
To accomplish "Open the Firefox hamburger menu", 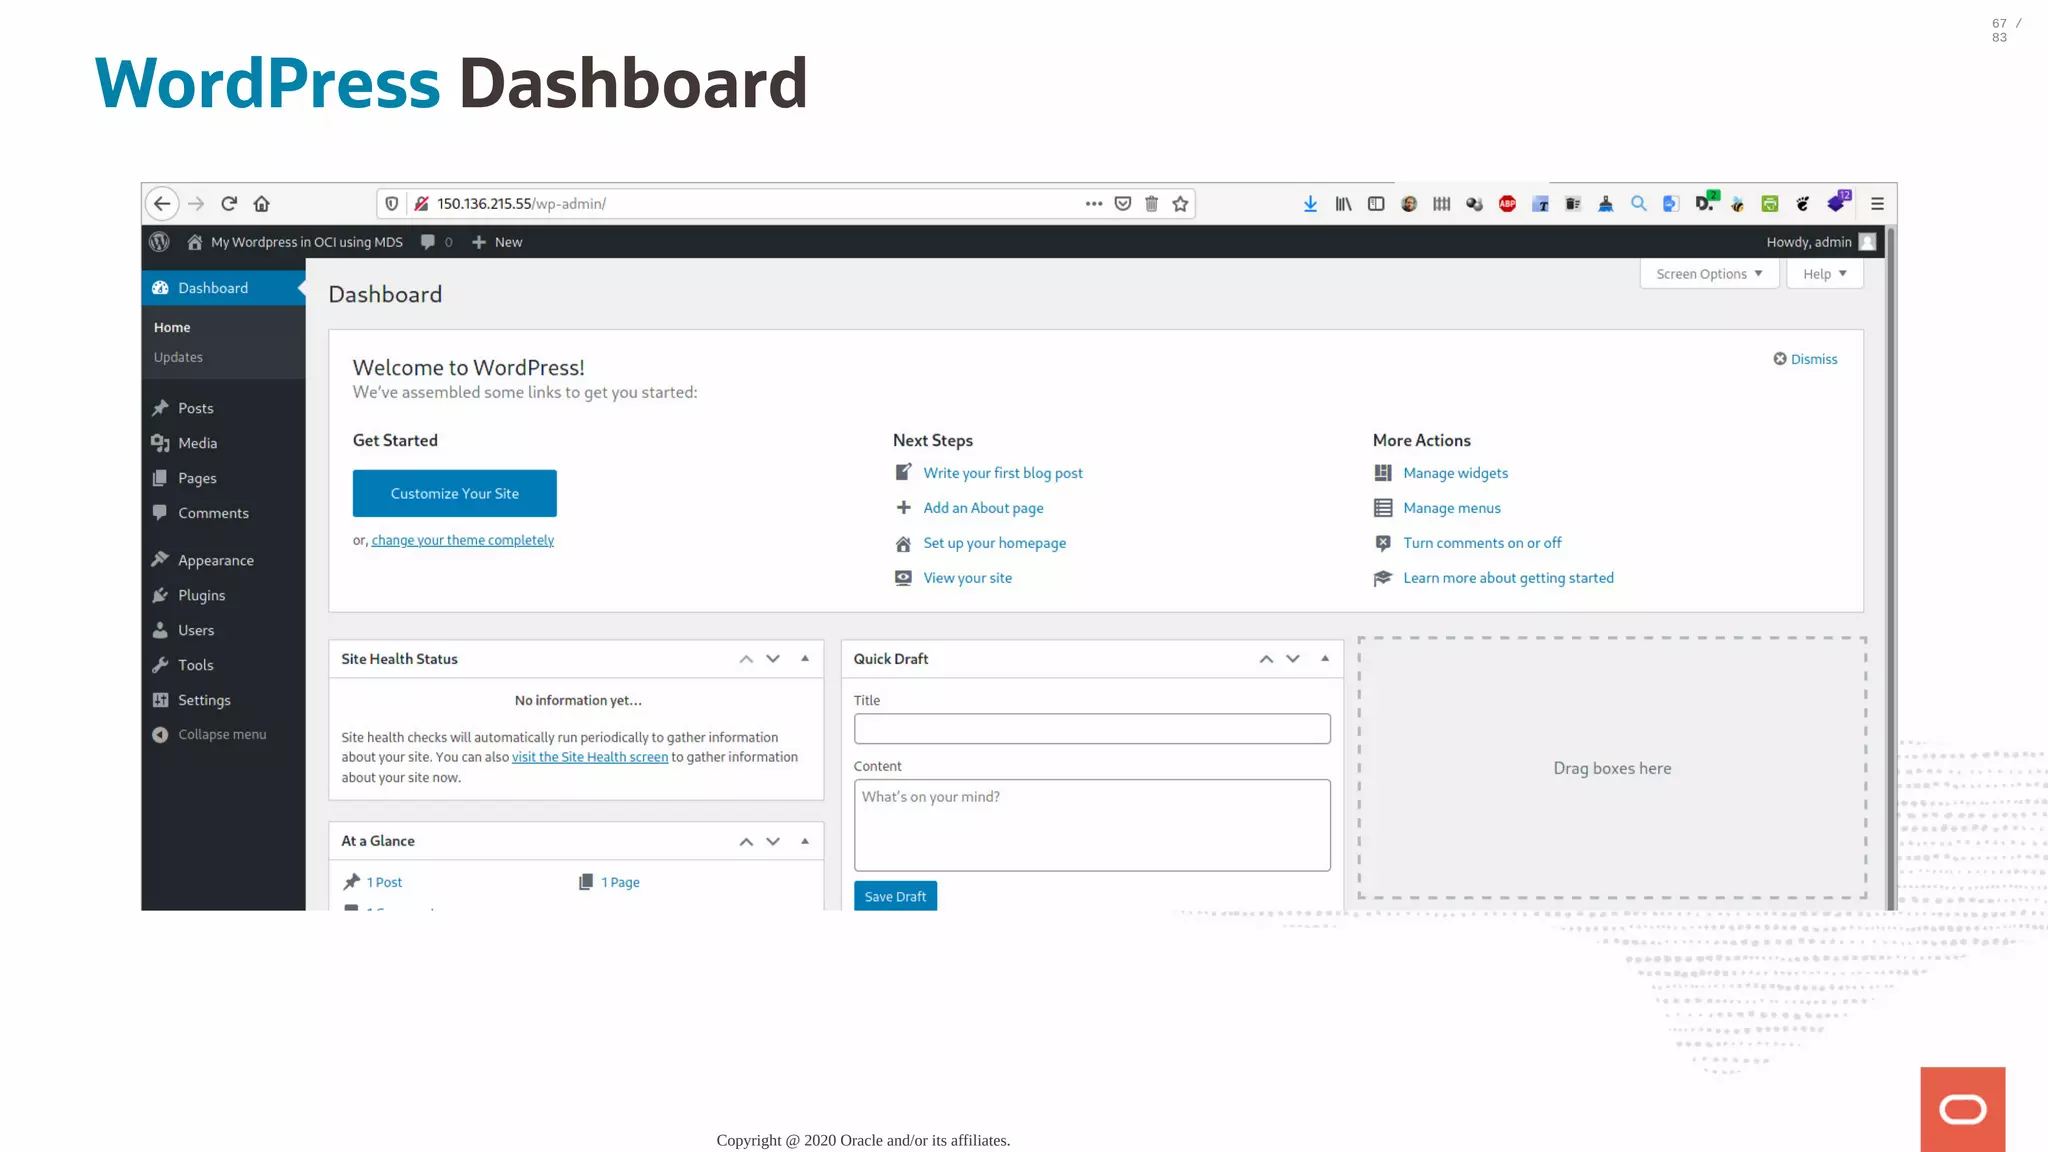I will click(x=1877, y=204).
